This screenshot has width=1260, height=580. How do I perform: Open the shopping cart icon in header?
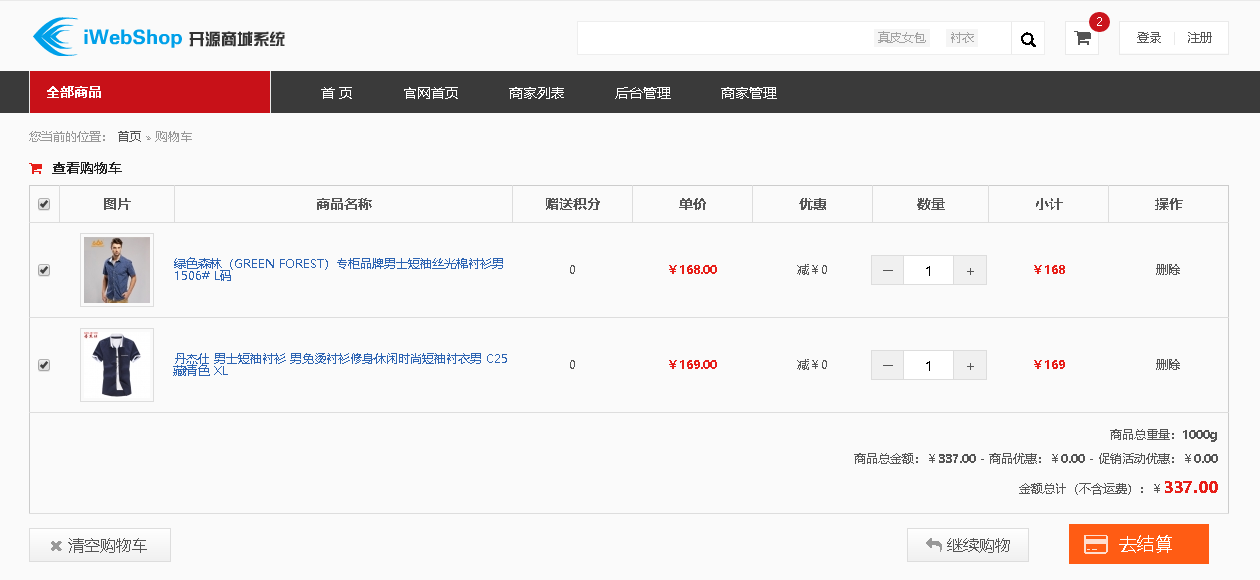[x=1082, y=38]
